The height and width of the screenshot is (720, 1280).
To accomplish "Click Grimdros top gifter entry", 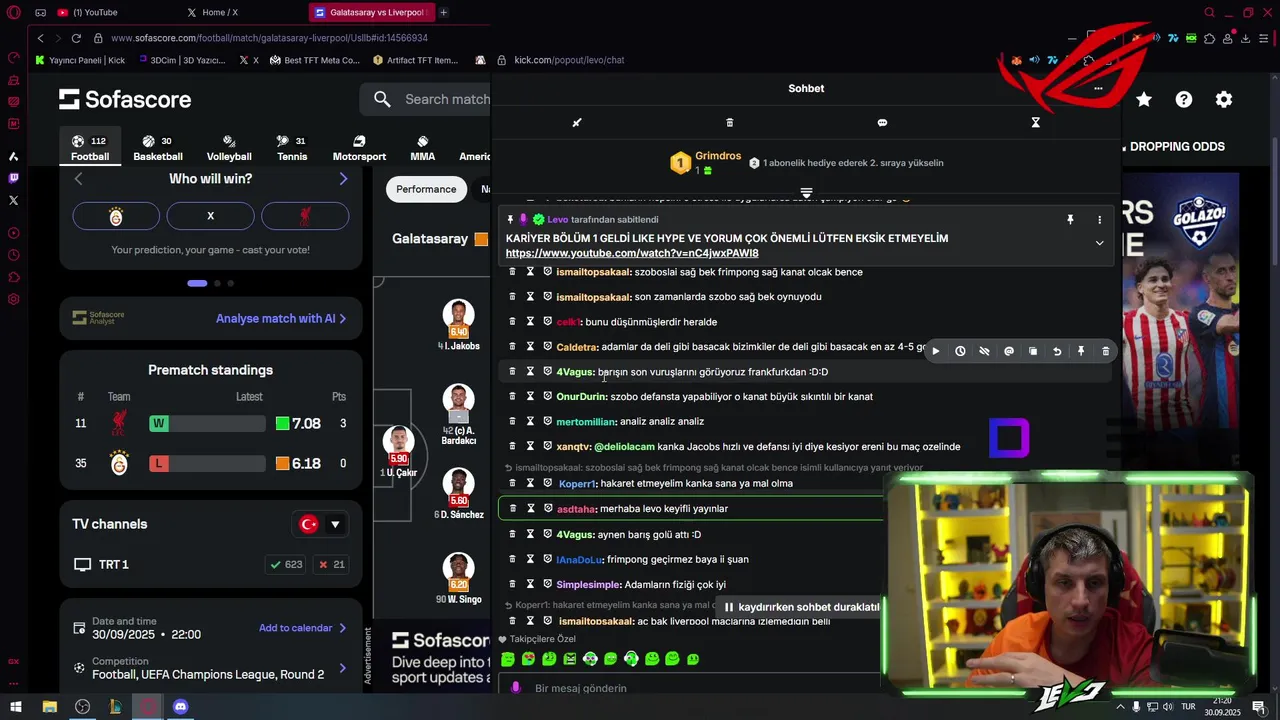I will pos(706,163).
